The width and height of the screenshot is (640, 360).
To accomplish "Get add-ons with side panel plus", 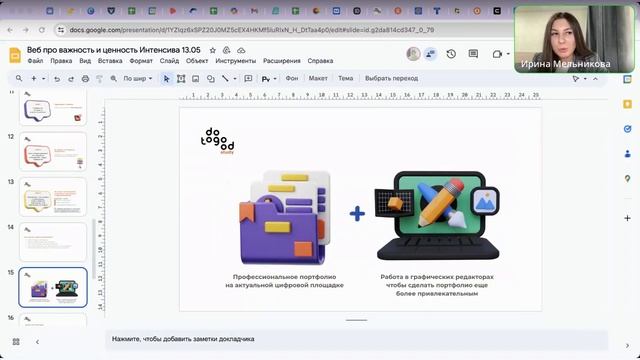I will (x=627, y=218).
